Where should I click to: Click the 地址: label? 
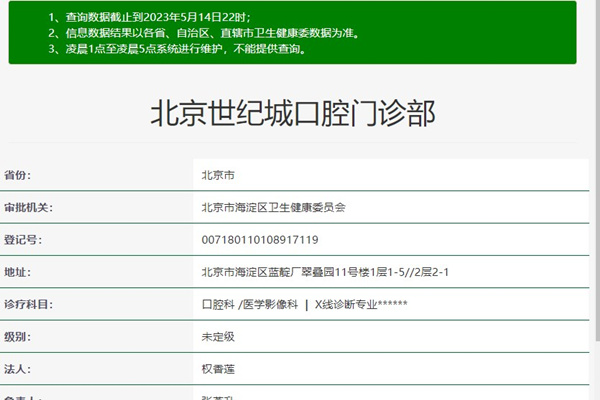click(17, 272)
